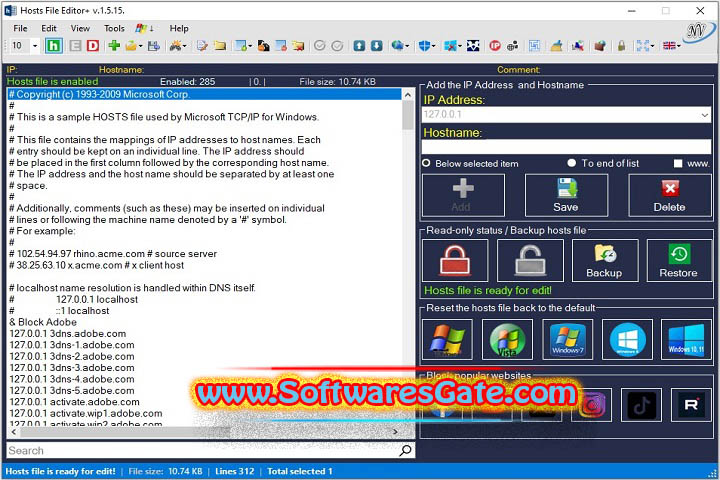Click the gray 'E' enable toolbar icon
The width and height of the screenshot is (720, 480).
coord(75,45)
